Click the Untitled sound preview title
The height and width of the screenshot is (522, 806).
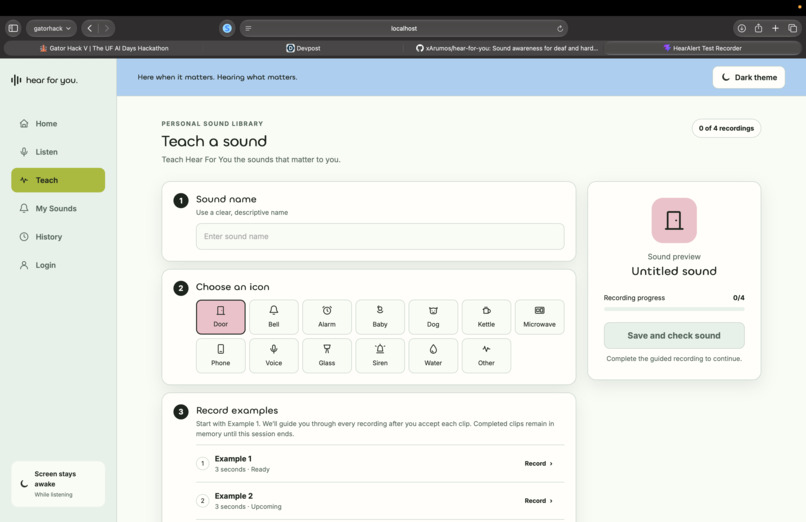(x=674, y=271)
